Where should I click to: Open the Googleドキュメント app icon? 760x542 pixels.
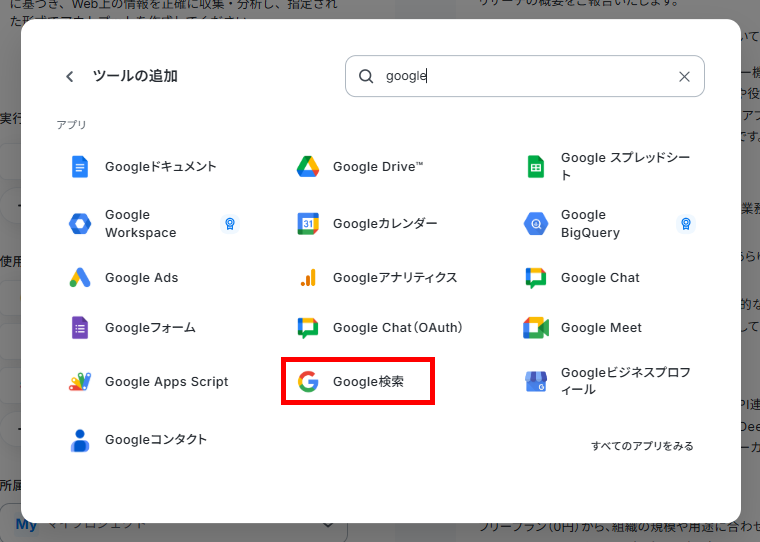(80, 167)
